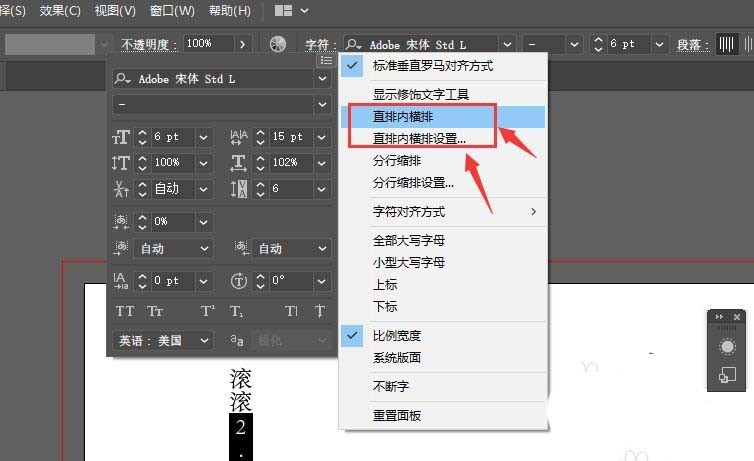Screen dimensions: 754x461
Task: Enable the 系统版面 option
Action: pyautogui.click(x=396, y=357)
